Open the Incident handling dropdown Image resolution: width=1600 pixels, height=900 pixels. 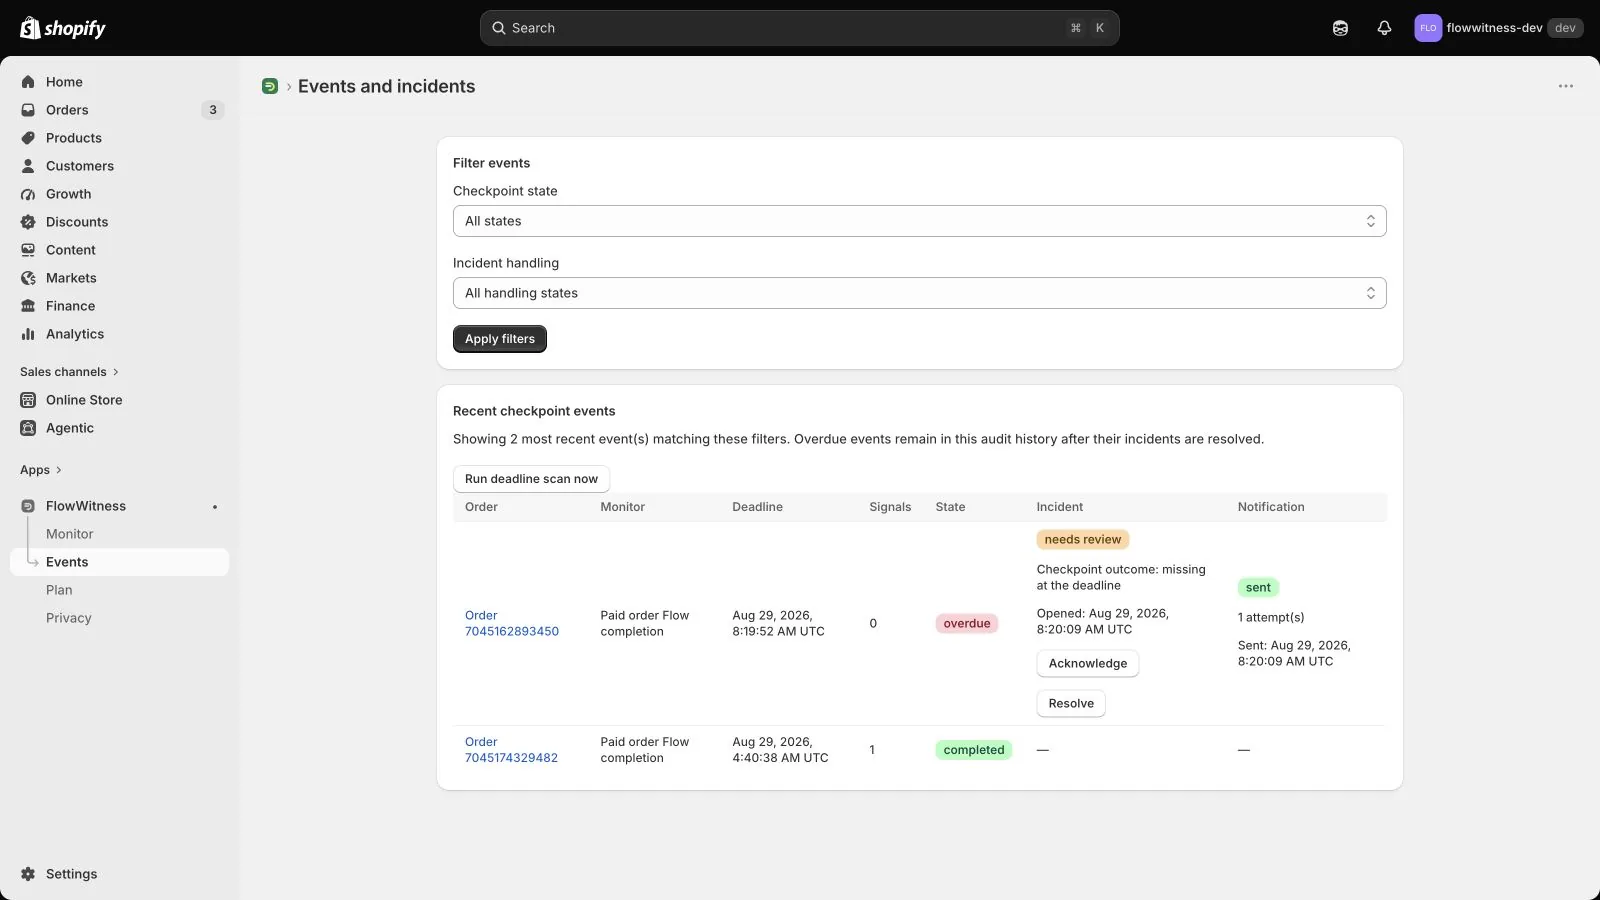tap(919, 293)
